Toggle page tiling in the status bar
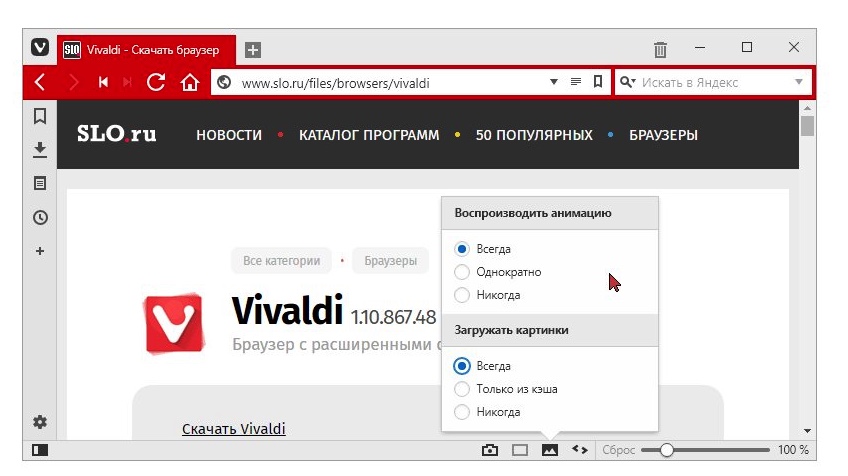Image resolution: width=848 pixels, height=476 pixels. [x=520, y=450]
